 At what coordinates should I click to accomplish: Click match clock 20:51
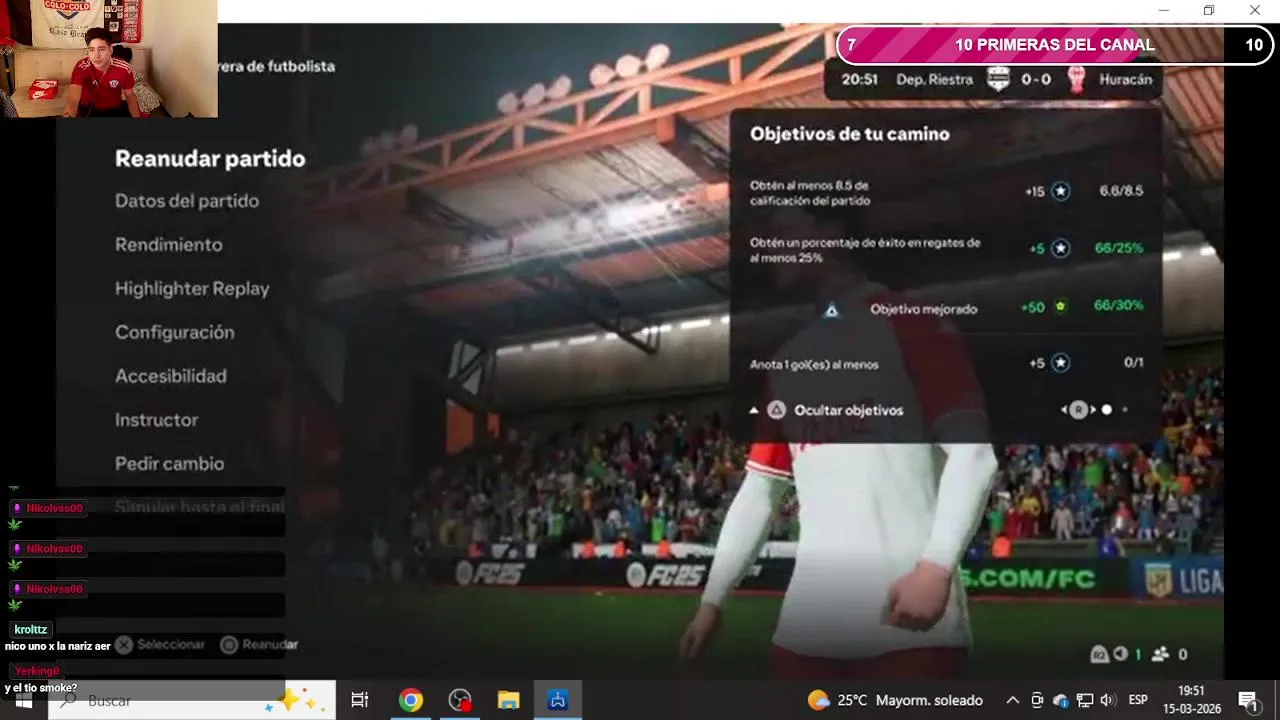pos(860,79)
